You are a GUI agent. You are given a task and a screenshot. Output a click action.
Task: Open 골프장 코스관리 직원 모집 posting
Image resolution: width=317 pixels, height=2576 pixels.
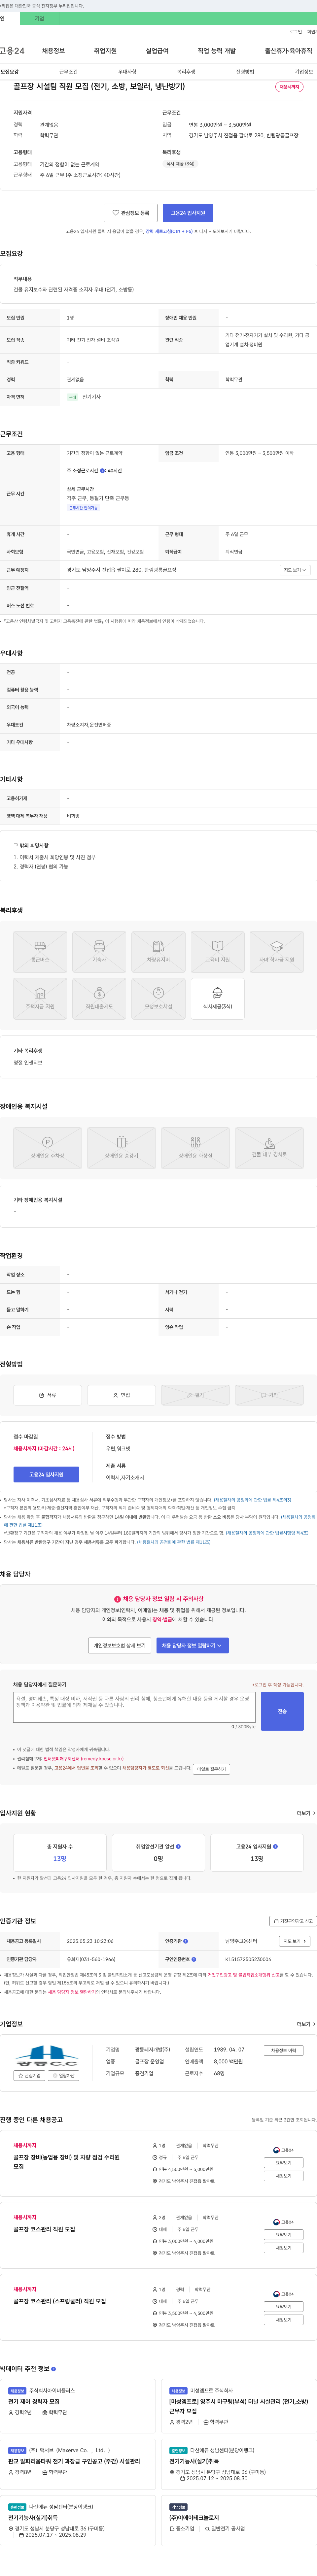44,2229
